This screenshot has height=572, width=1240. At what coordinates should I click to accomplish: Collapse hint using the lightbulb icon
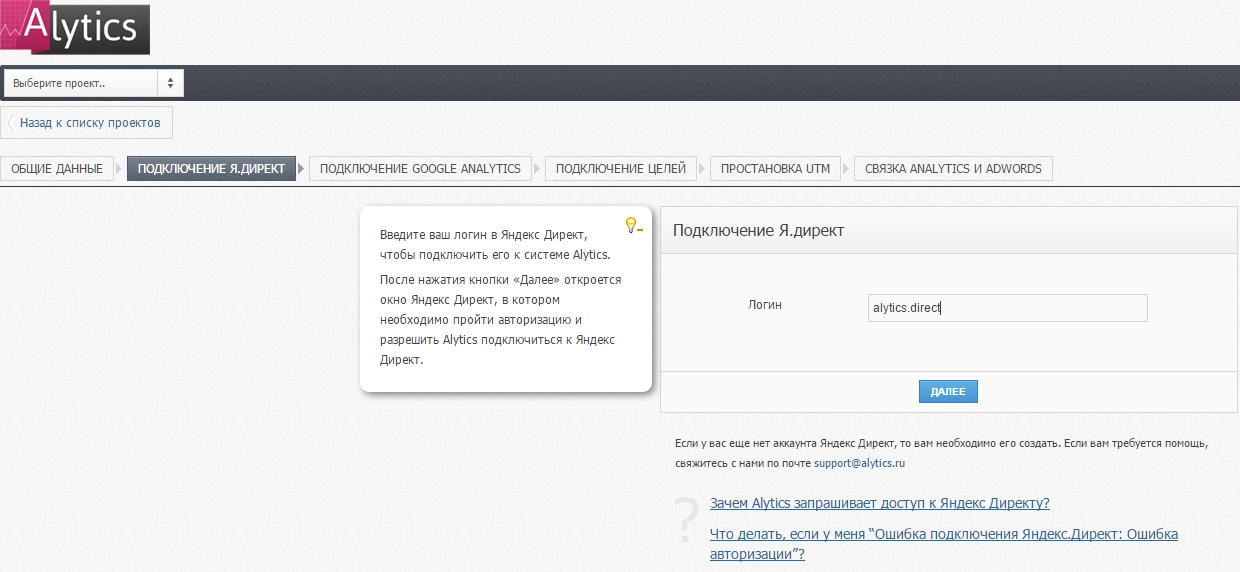(632, 225)
